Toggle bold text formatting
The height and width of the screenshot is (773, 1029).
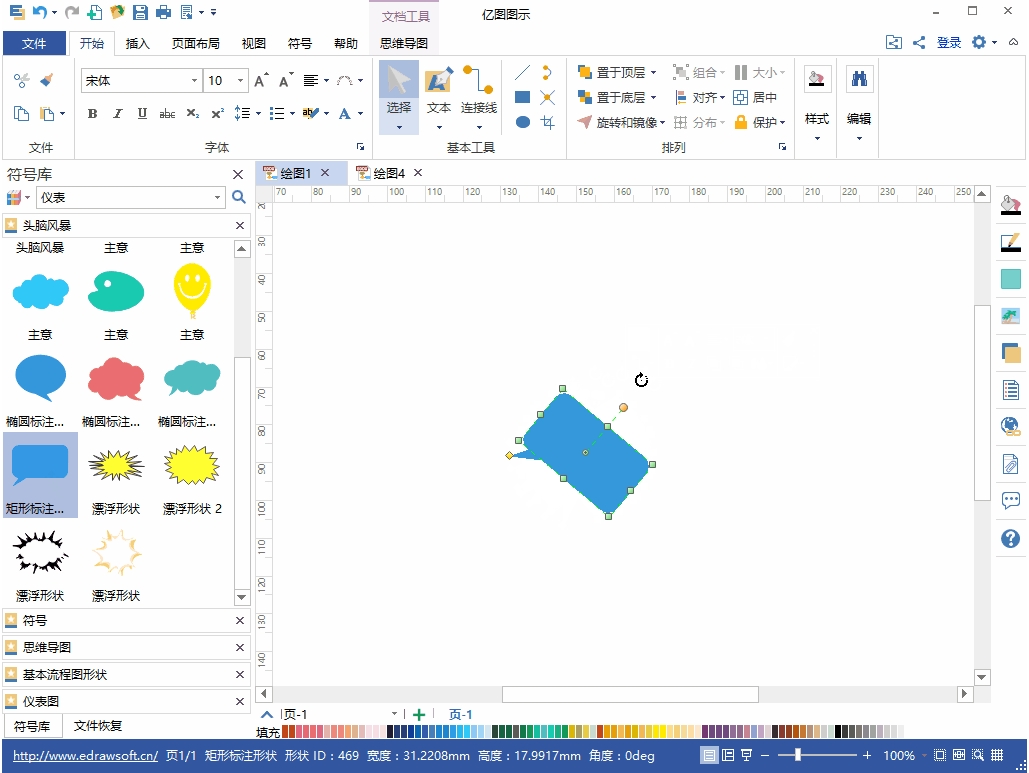tap(92, 114)
